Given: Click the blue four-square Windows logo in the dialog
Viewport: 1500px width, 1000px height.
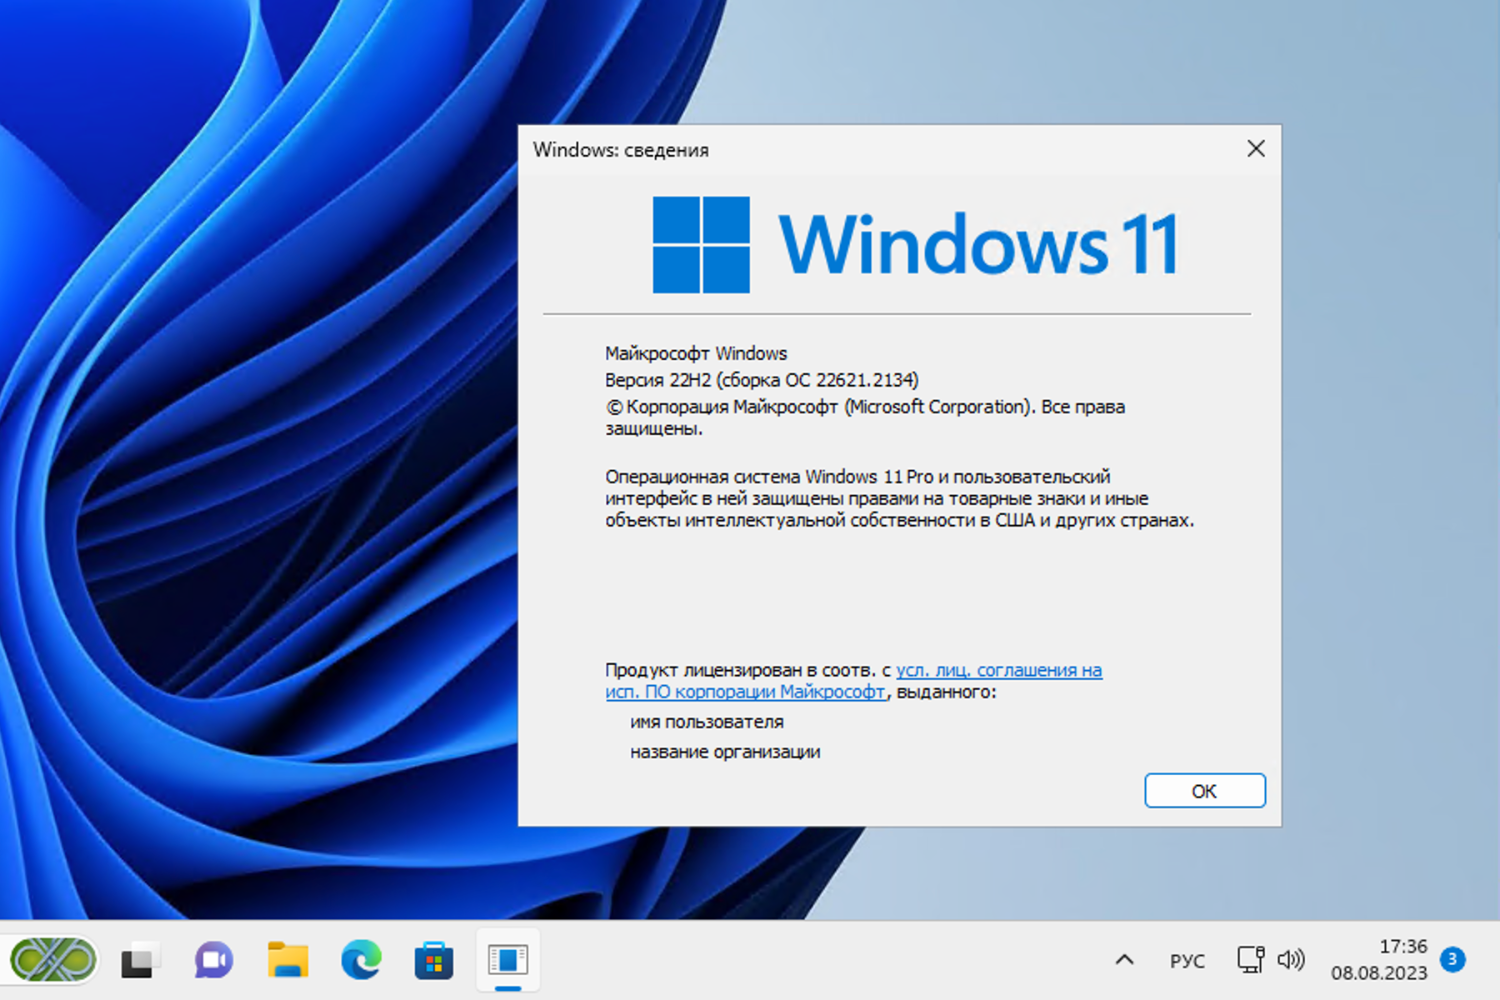Looking at the screenshot, I should click(700, 243).
